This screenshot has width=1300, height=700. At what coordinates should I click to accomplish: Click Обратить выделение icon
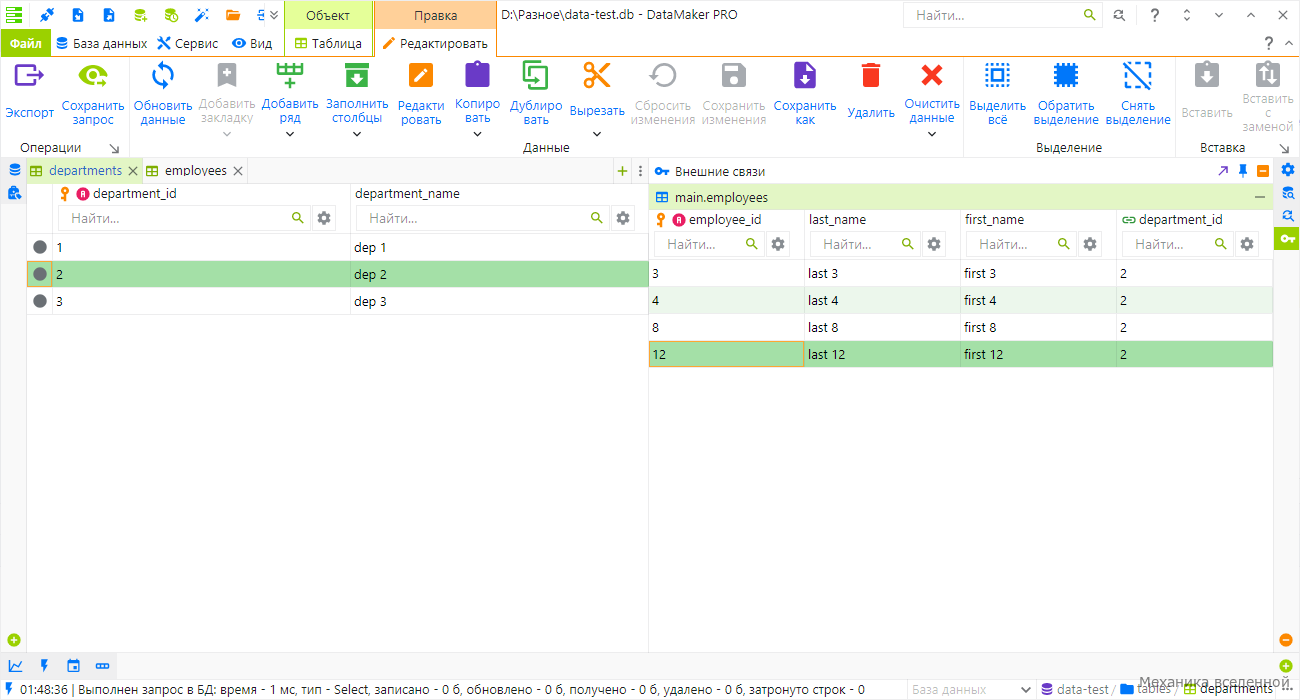(x=1066, y=76)
